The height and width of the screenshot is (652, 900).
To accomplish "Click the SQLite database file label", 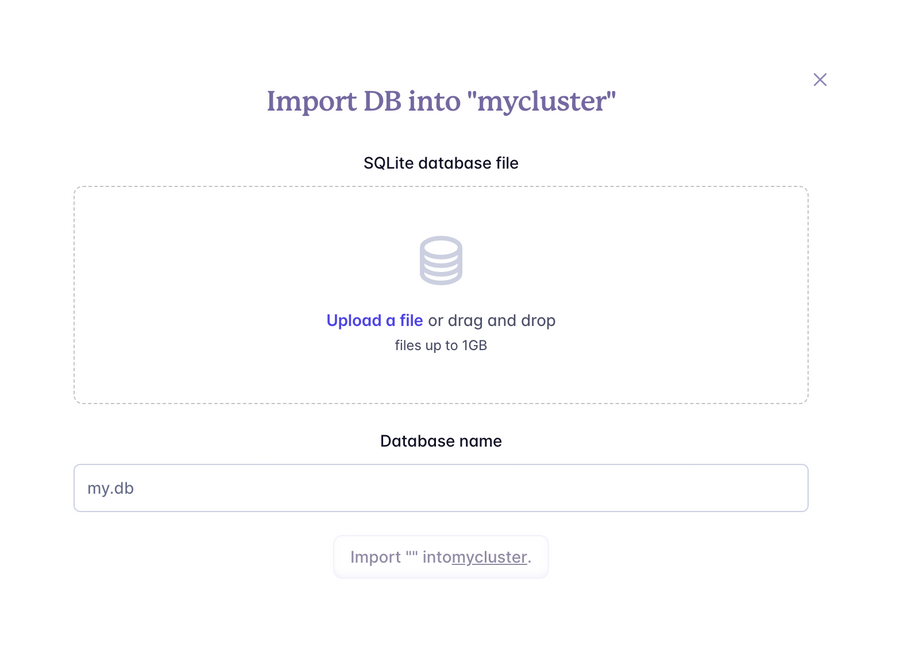I will click(440, 163).
